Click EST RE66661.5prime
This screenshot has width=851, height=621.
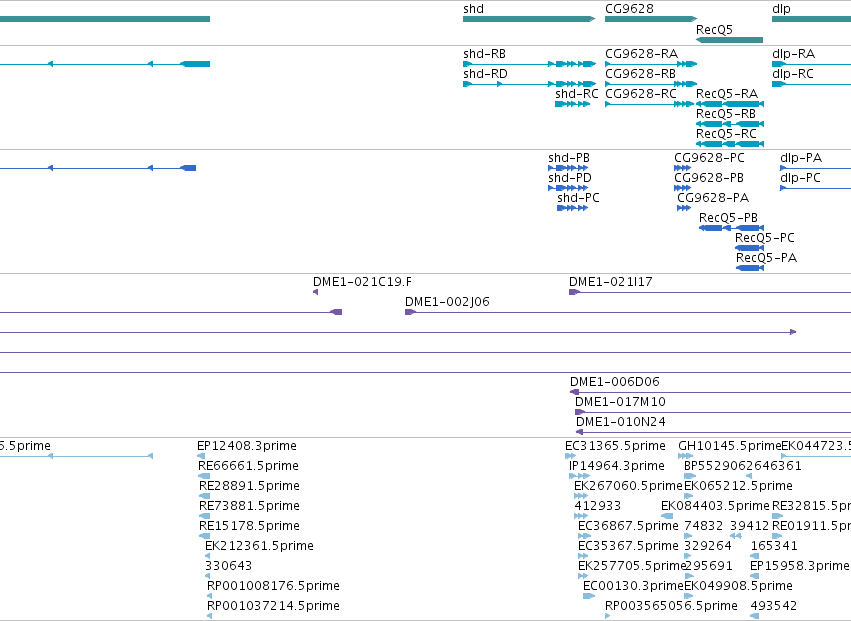pos(248,466)
